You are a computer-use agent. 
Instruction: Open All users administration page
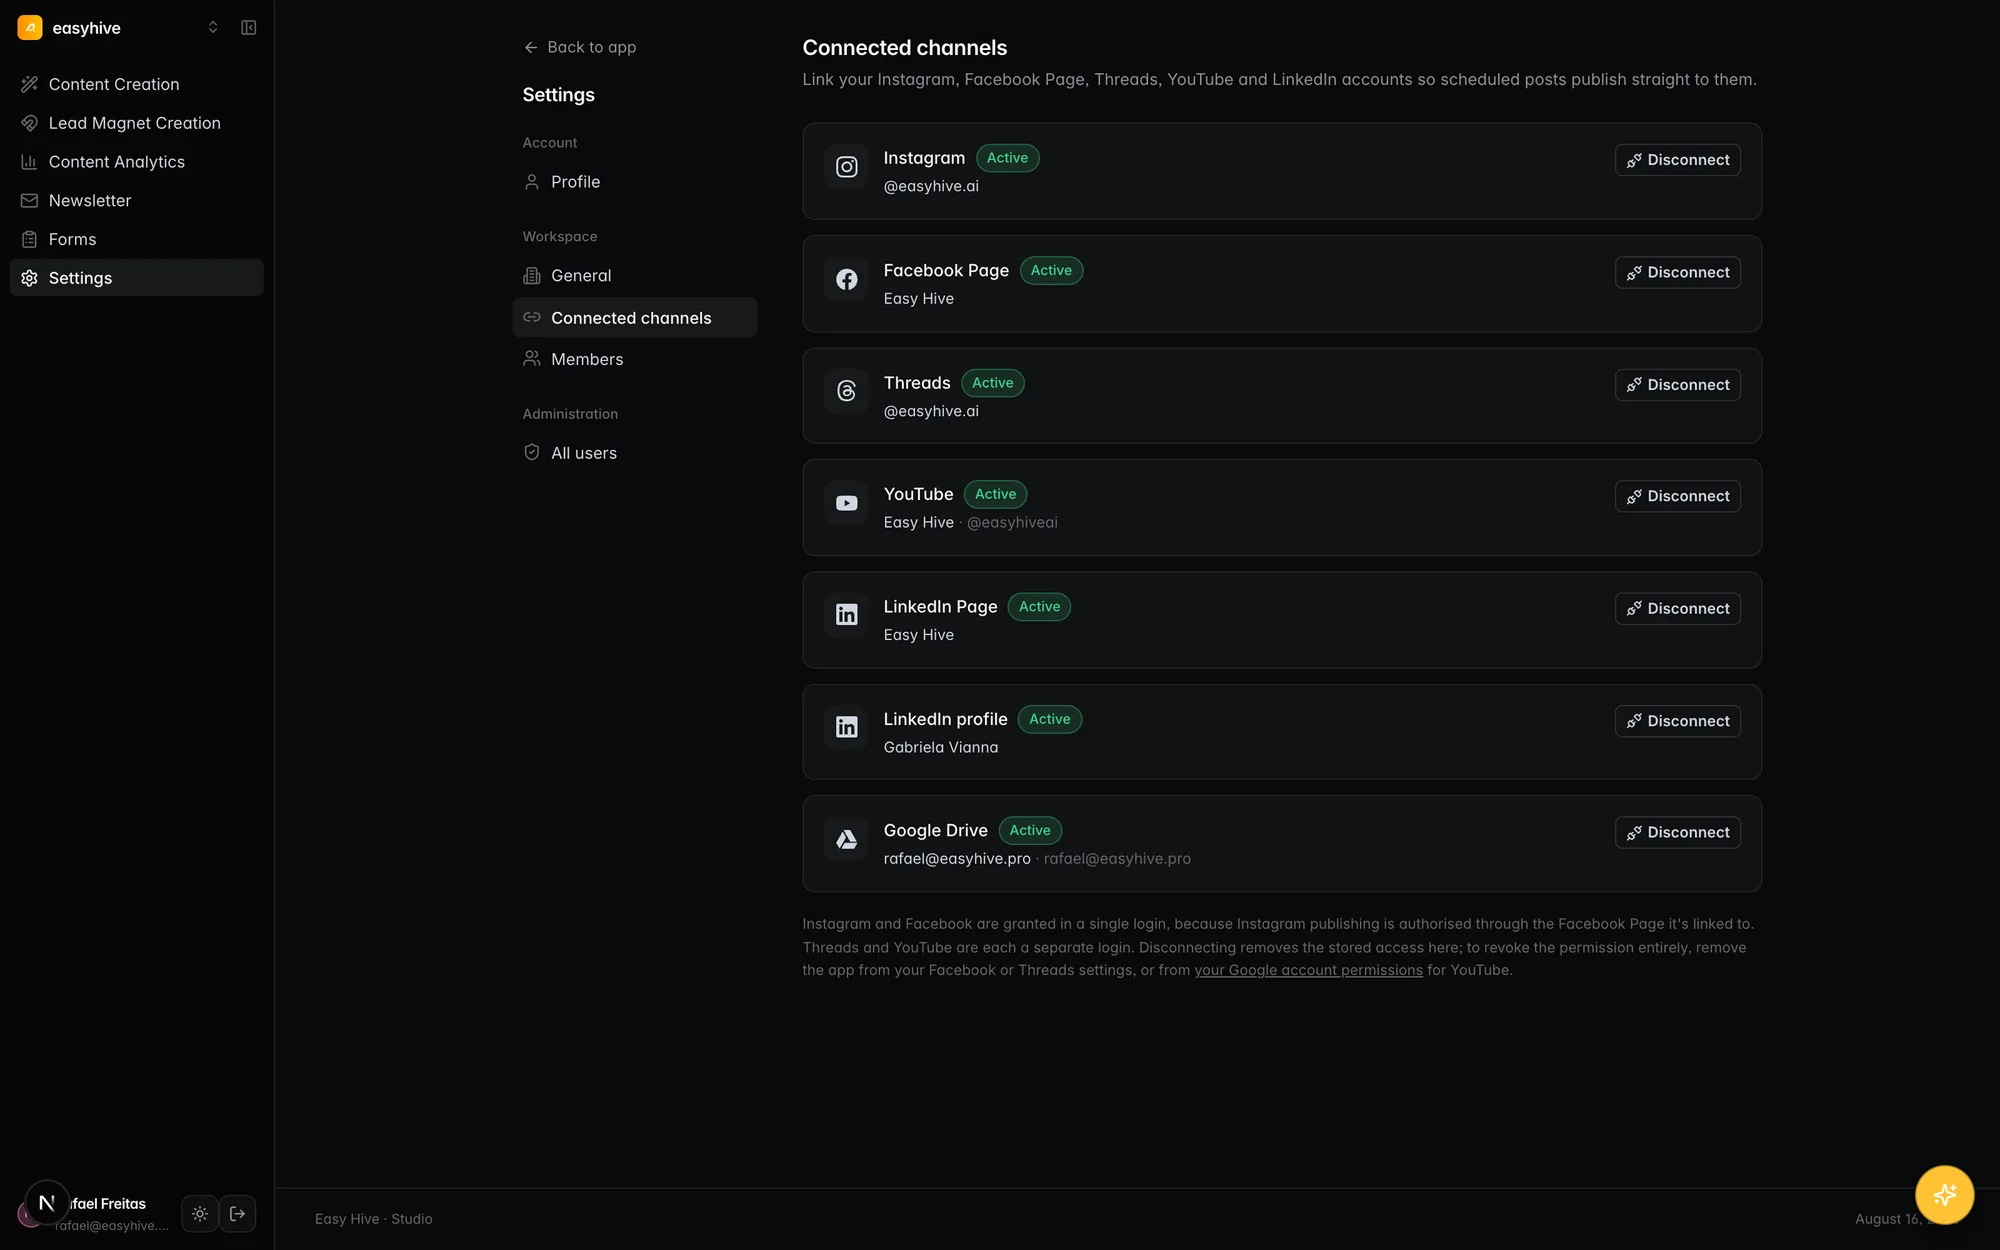(x=635, y=453)
